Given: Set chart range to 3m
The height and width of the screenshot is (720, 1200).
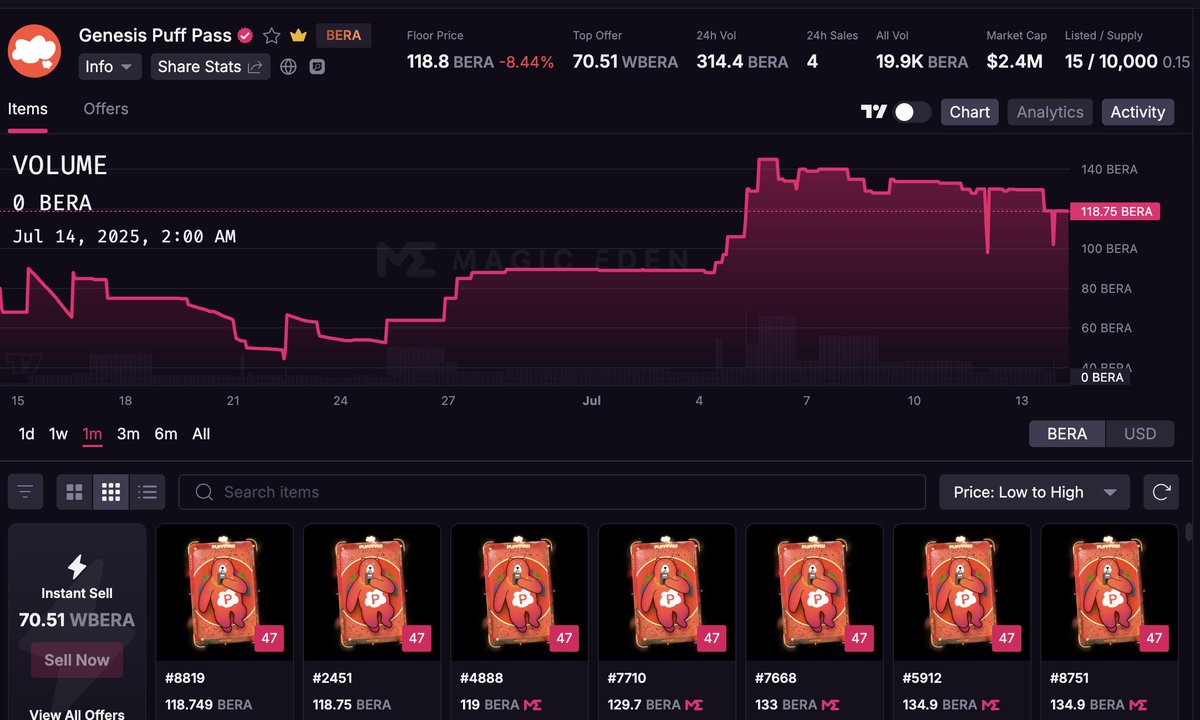Looking at the screenshot, I should (x=128, y=434).
